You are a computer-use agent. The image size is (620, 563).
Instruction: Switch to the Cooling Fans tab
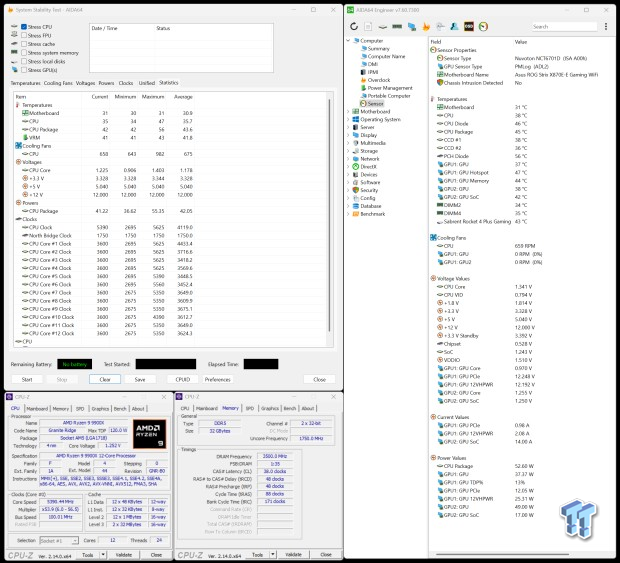pos(58,83)
